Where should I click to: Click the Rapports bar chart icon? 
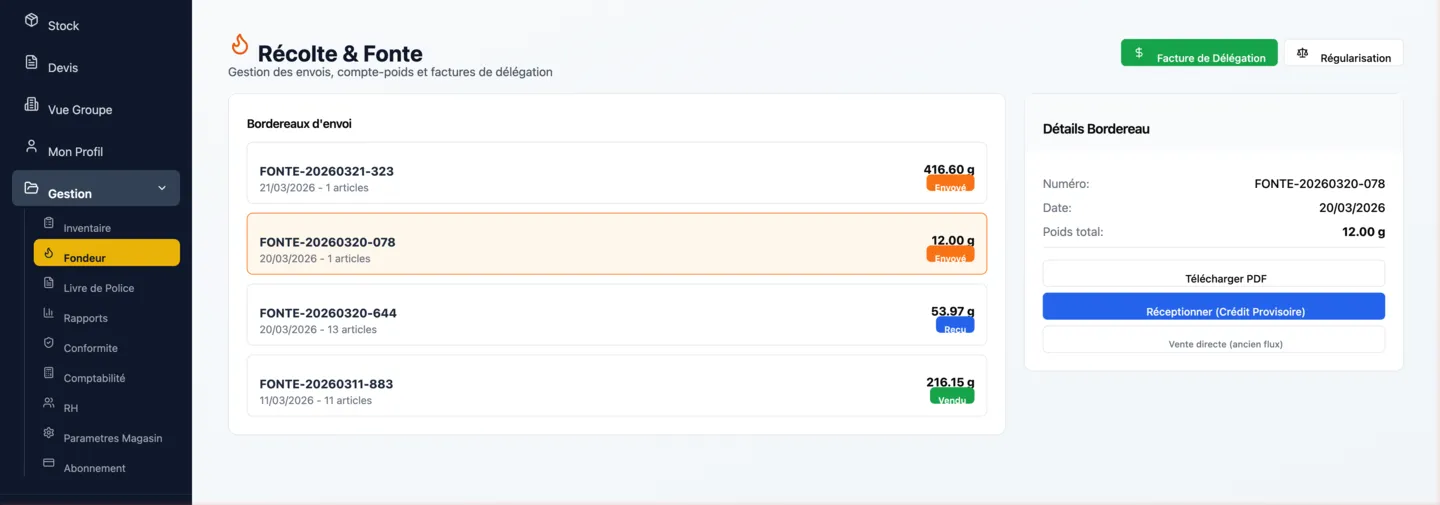[x=48, y=313]
